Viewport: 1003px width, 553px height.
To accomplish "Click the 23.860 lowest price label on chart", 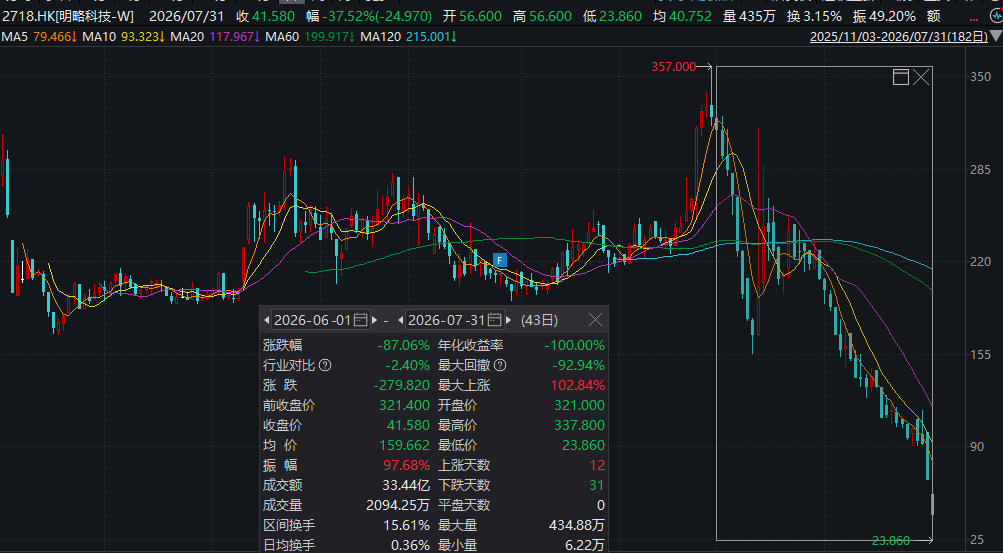I will point(891,541).
